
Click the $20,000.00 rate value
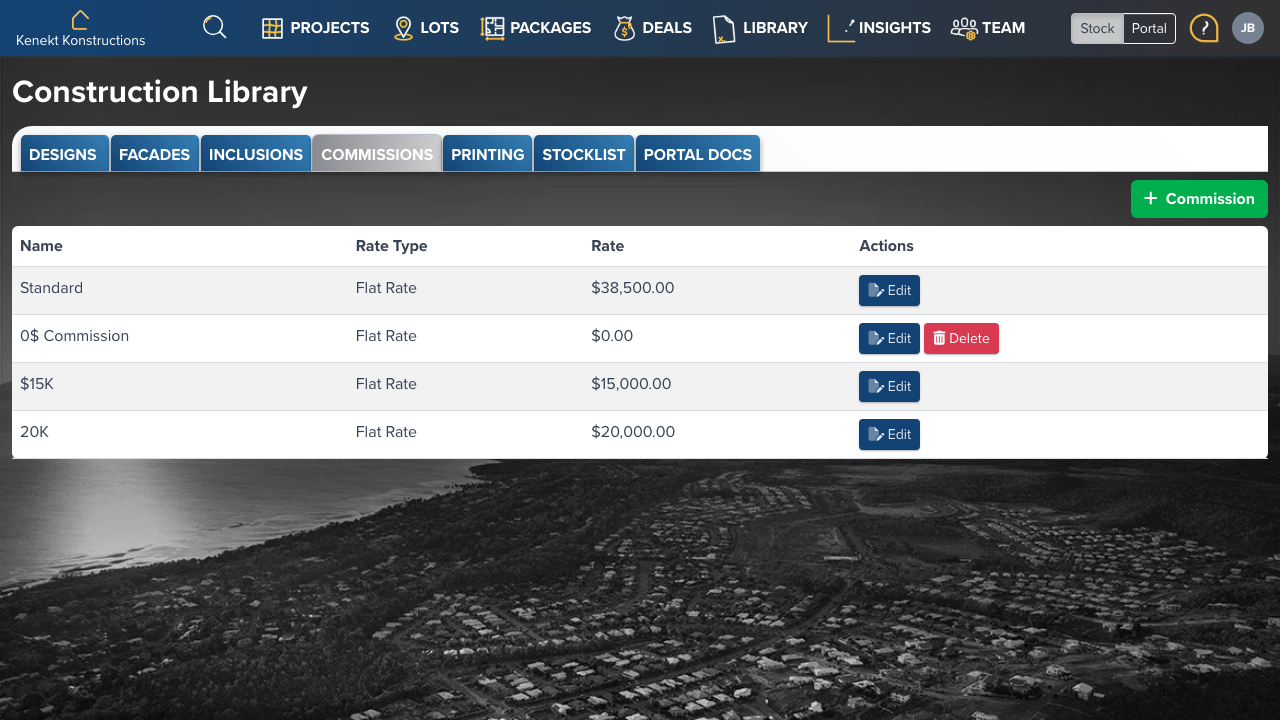click(x=633, y=432)
